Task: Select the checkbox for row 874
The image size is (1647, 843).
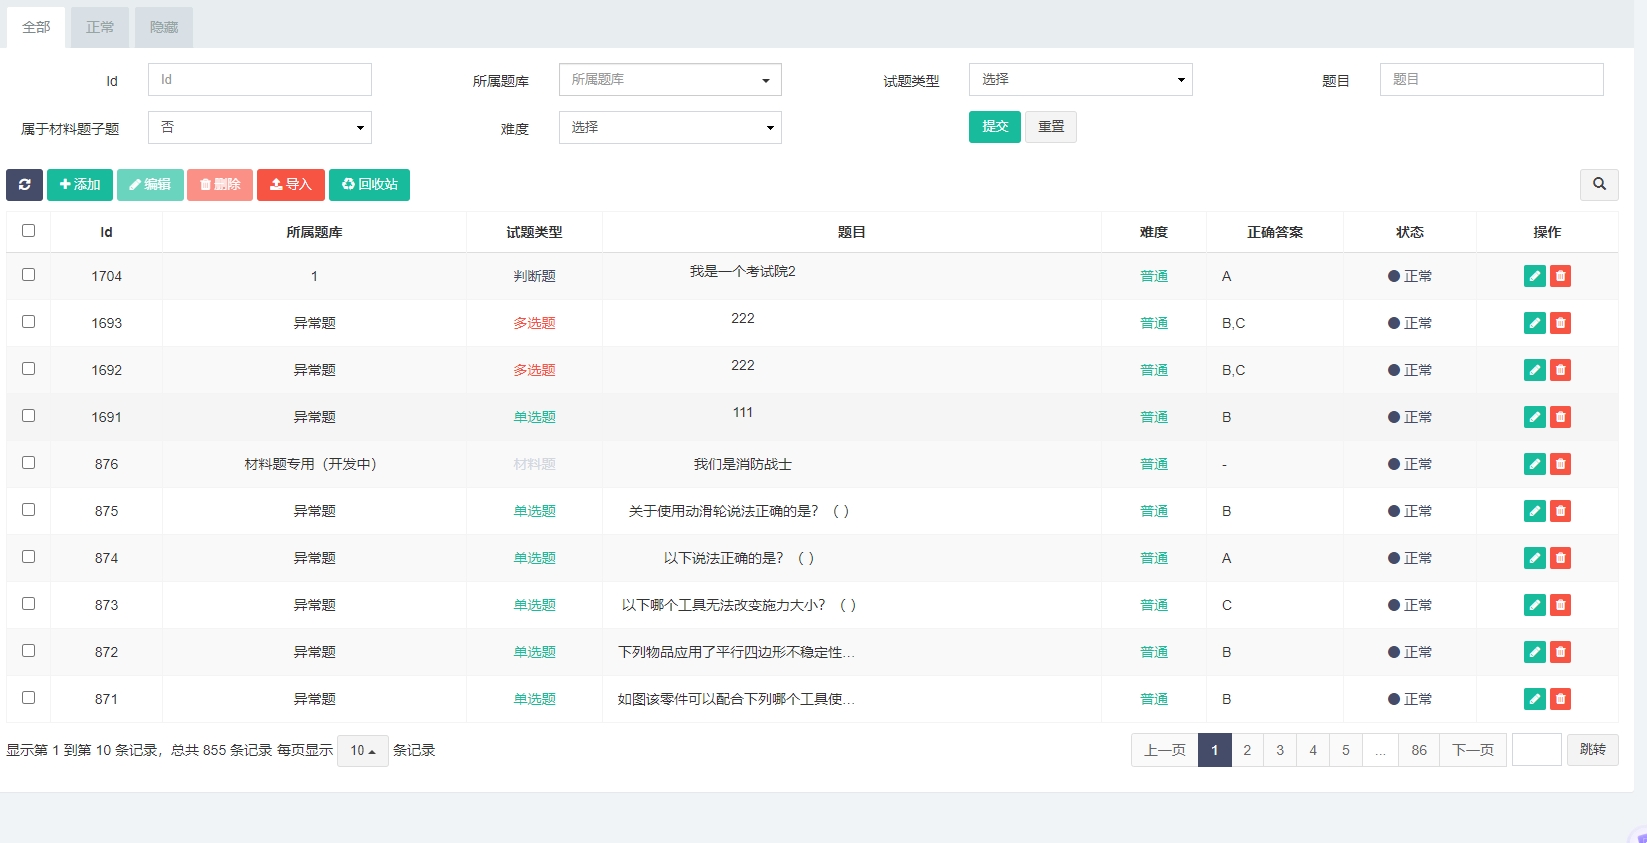Action: [x=28, y=557]
